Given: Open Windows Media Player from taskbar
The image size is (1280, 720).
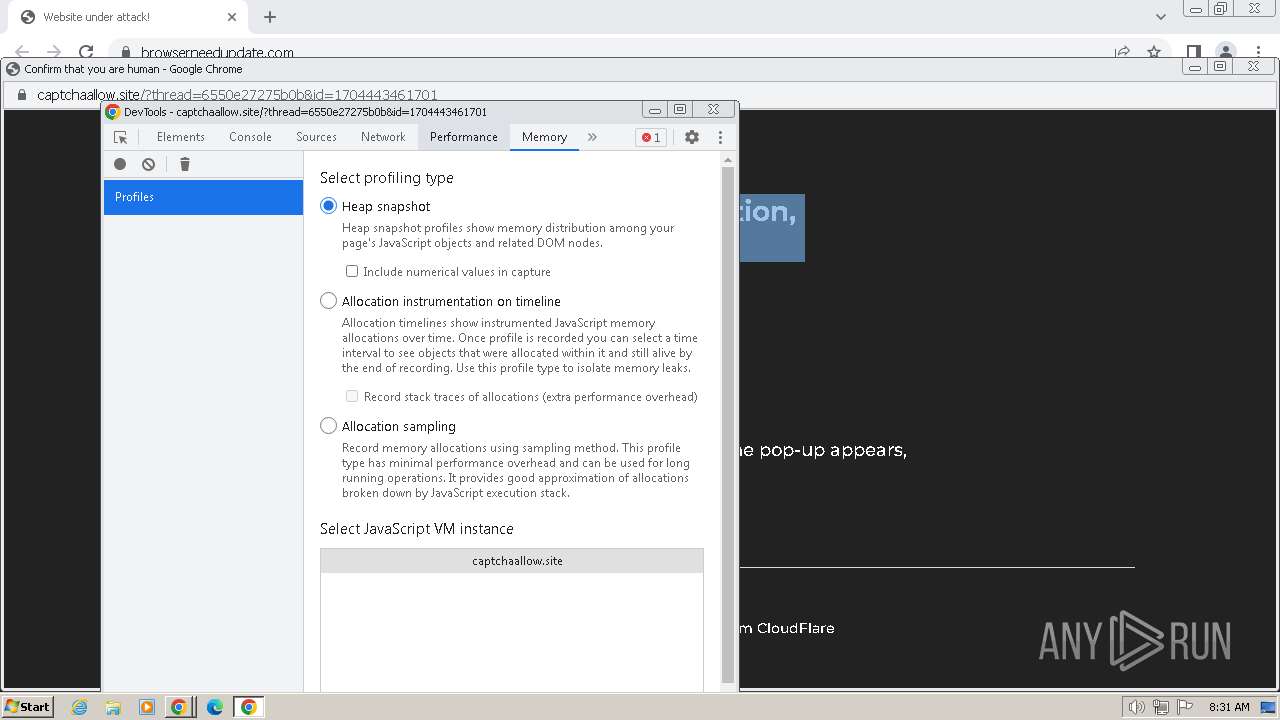Looking at the screenshot, I should 146,707.
